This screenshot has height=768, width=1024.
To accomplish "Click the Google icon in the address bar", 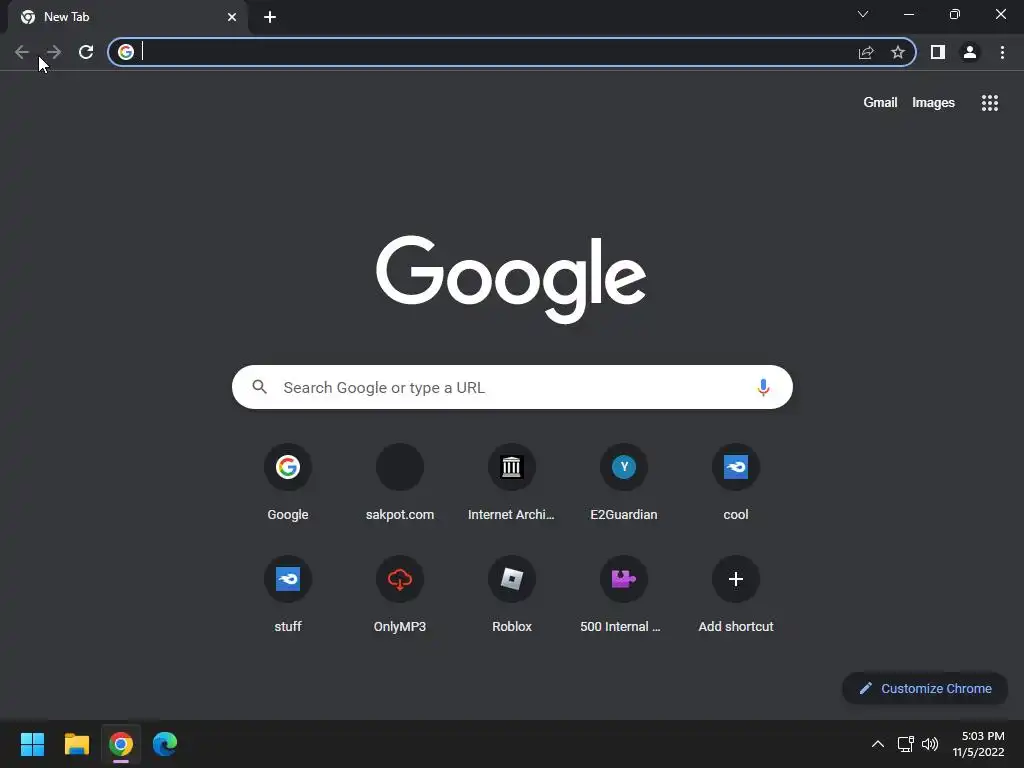I will click(x=126, y=52).
